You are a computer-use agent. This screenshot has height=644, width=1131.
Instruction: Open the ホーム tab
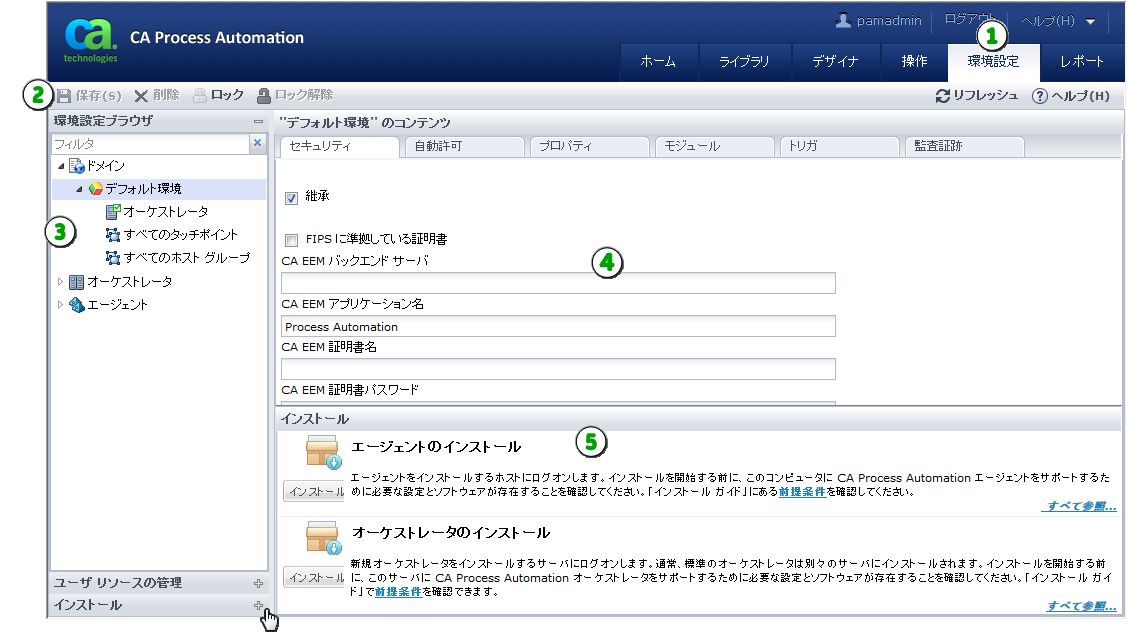[x=658, y=62]
